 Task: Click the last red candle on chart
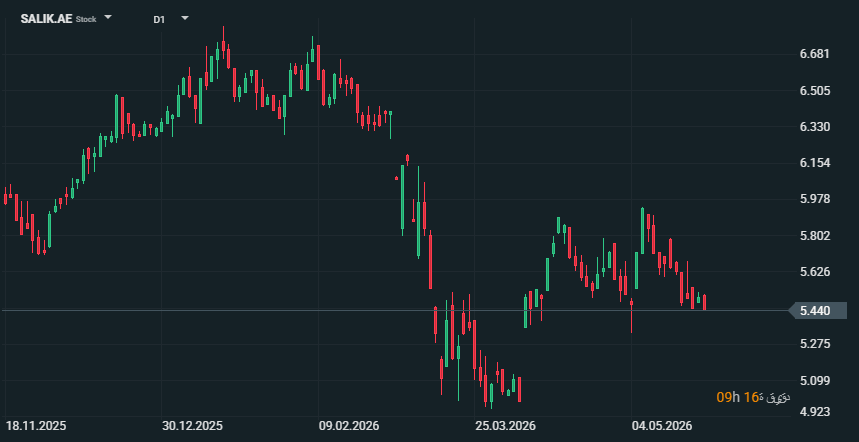click(x=705, y=302)
